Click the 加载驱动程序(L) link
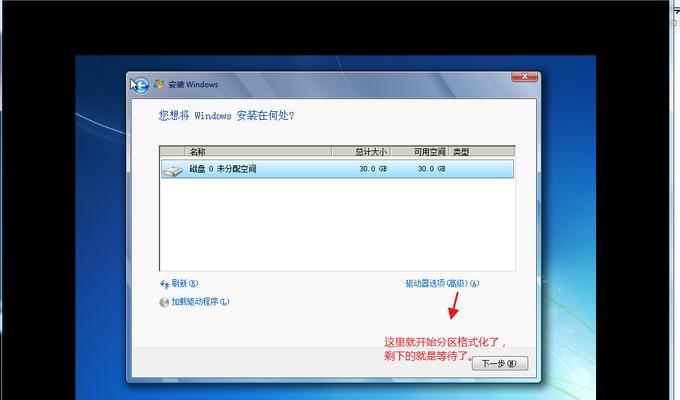This screenshot has height=400, width=680. click(200, 302)
